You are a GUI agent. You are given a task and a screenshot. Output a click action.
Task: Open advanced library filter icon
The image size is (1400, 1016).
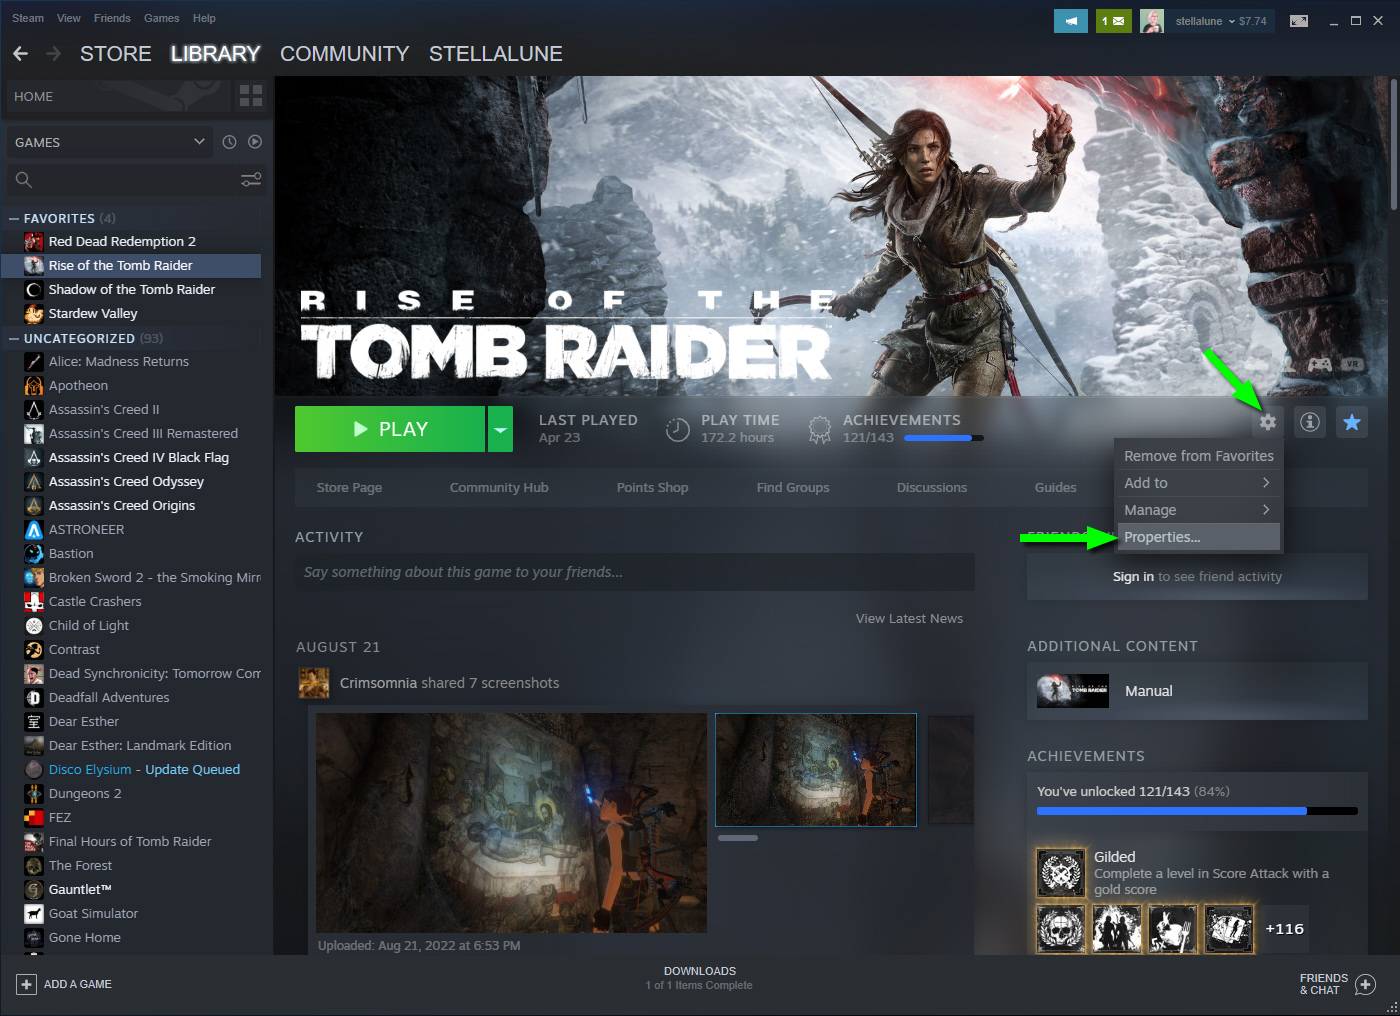tap(251, 180)
